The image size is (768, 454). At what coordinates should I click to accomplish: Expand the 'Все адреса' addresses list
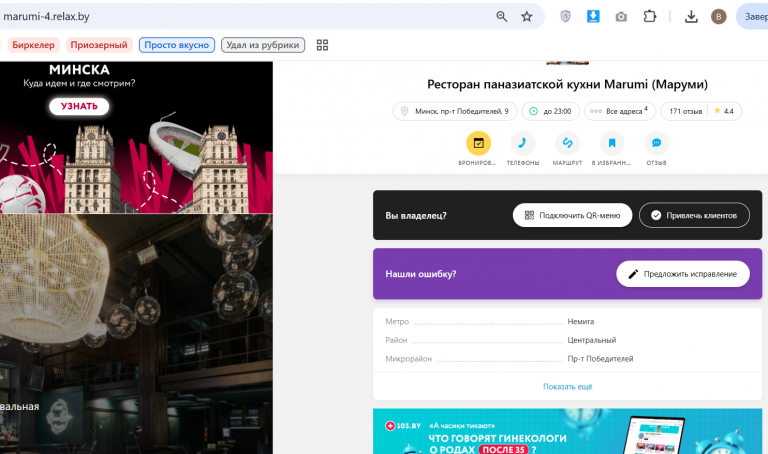[x=619, y=111]
